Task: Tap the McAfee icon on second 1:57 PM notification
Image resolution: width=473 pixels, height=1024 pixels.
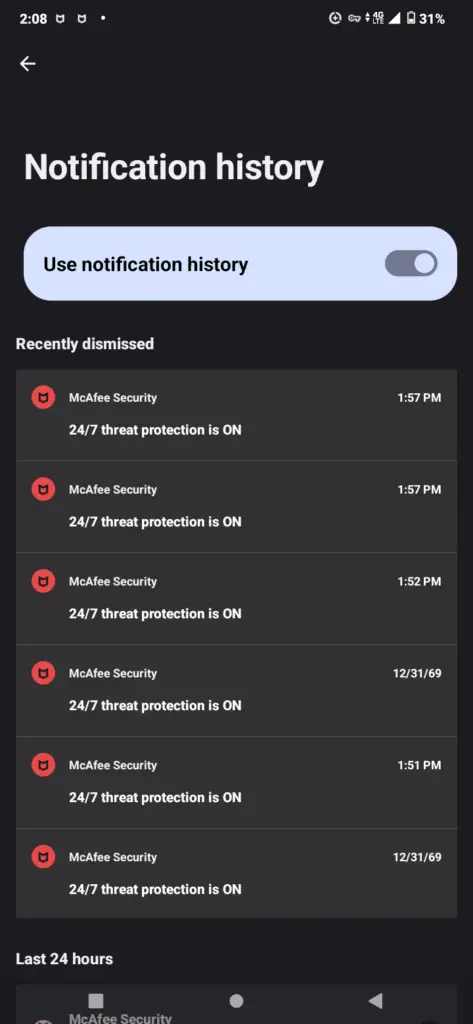Action: pyautogui.click(x=43, y=489)
